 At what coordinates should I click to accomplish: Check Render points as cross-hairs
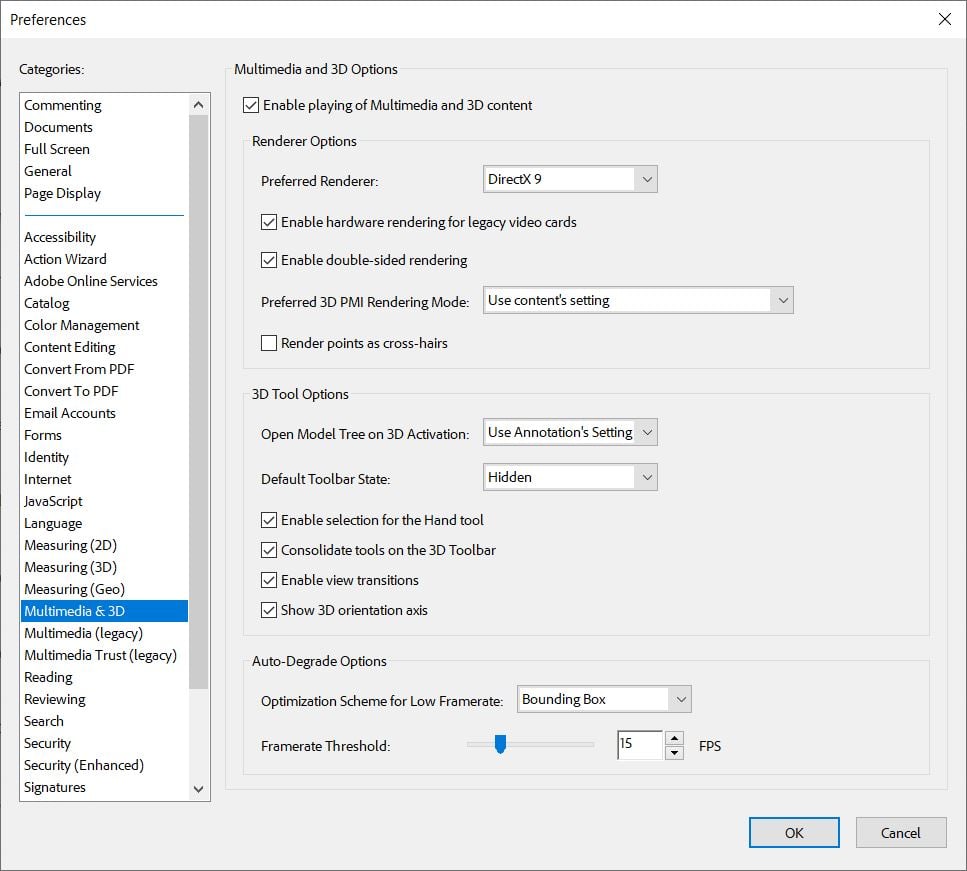pos(269,343)
